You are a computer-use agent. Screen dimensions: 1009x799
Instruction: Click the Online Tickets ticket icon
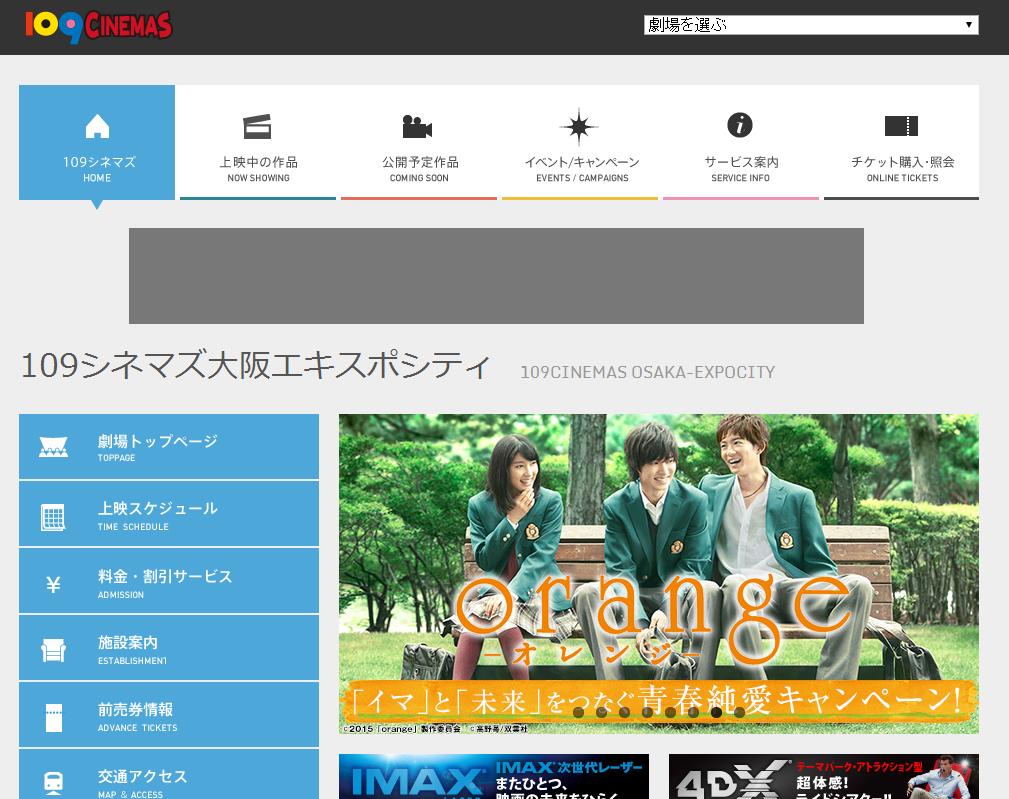(901, 126)
